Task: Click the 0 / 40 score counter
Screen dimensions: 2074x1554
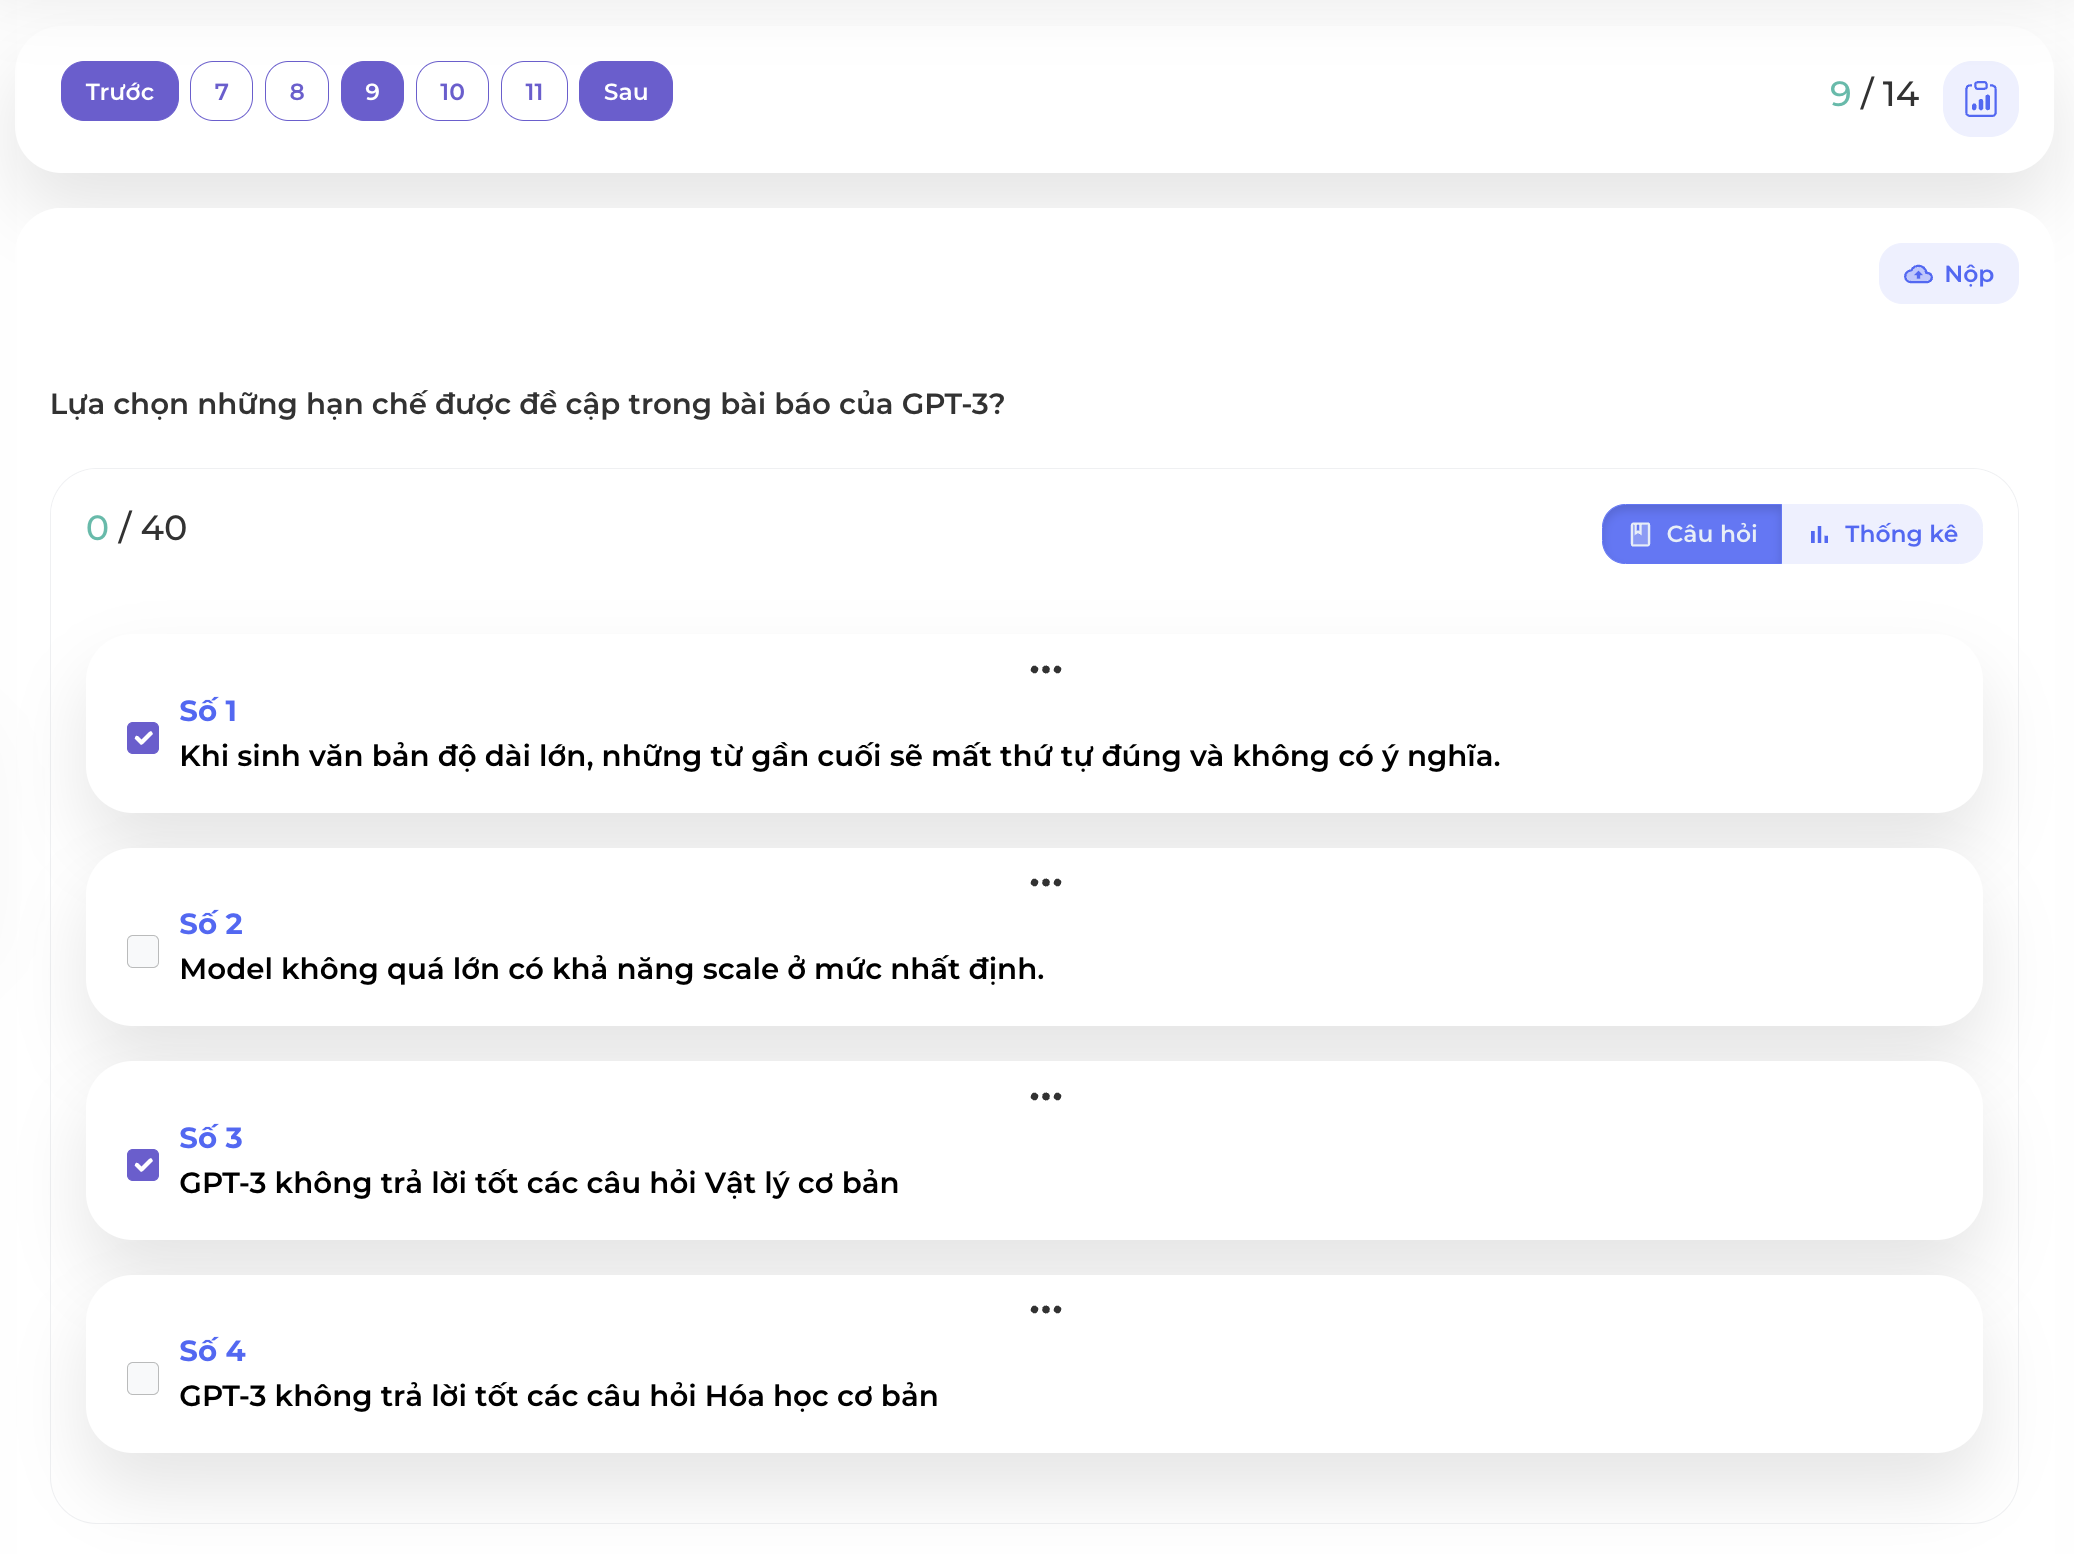Action: point(136,528)
